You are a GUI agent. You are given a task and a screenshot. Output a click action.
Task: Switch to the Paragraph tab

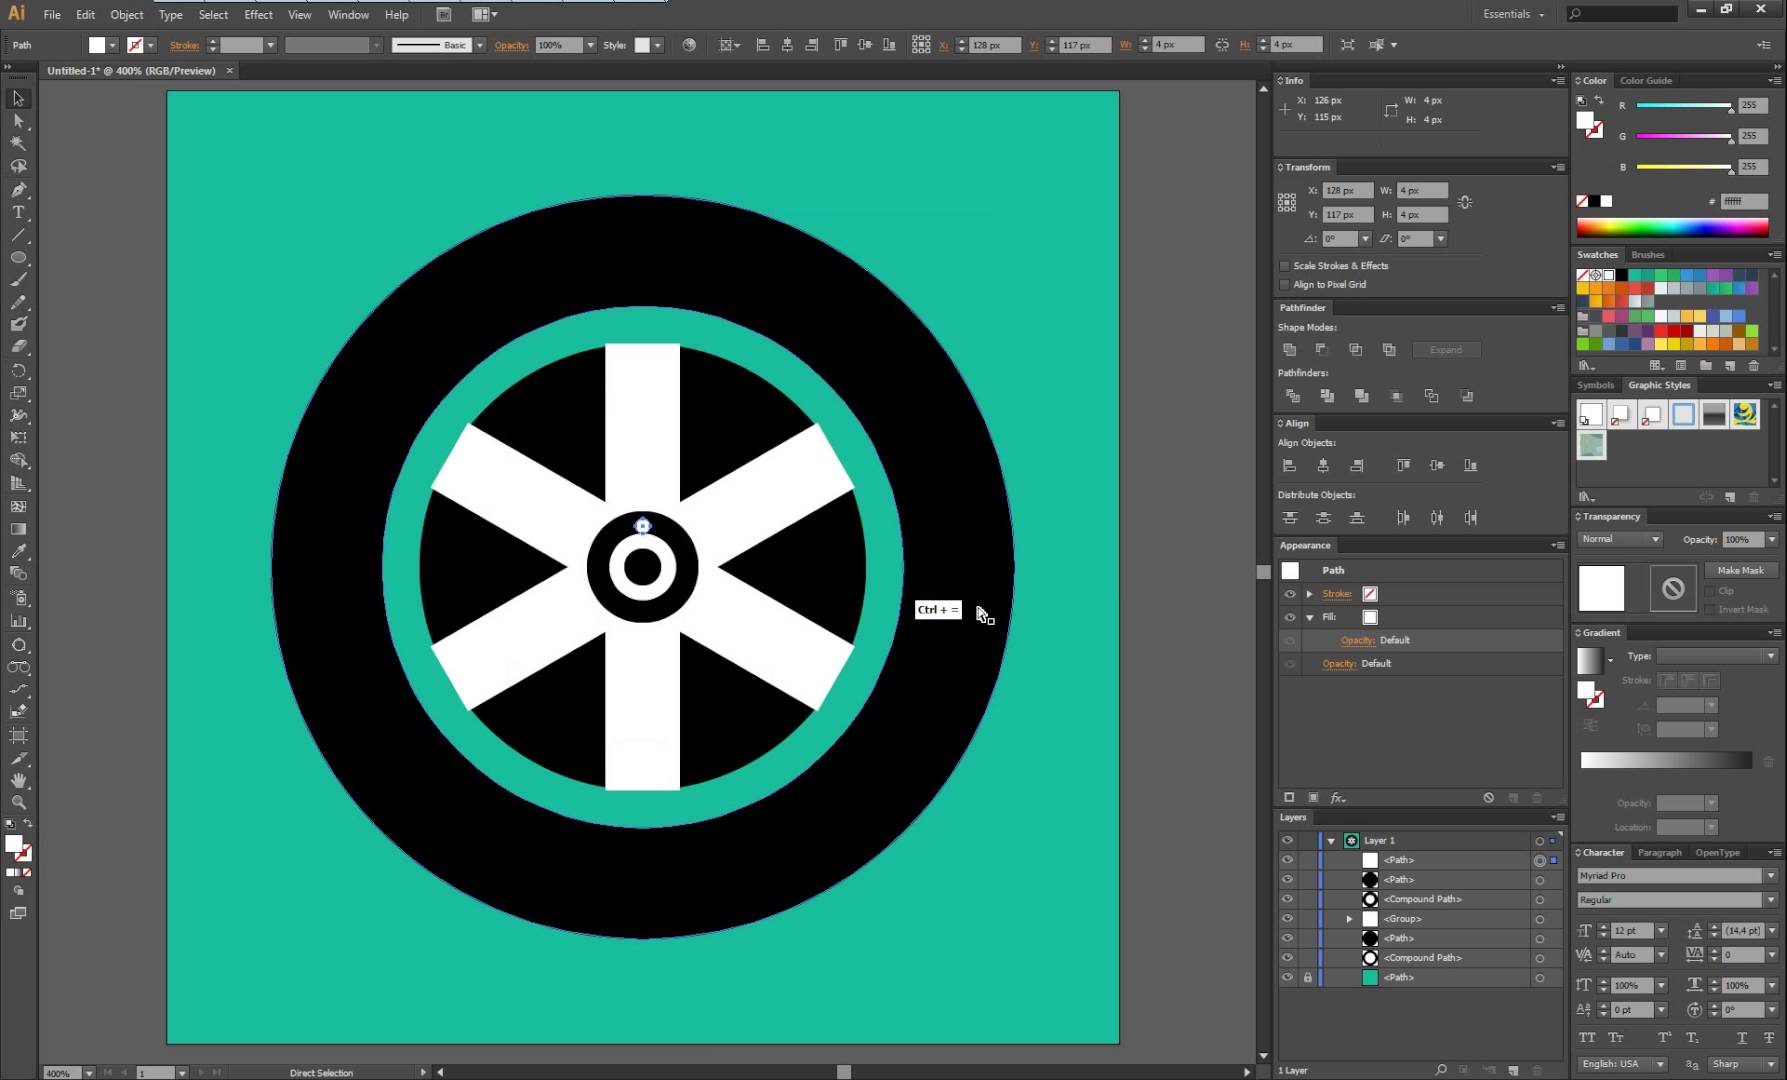pos(1660,852)
